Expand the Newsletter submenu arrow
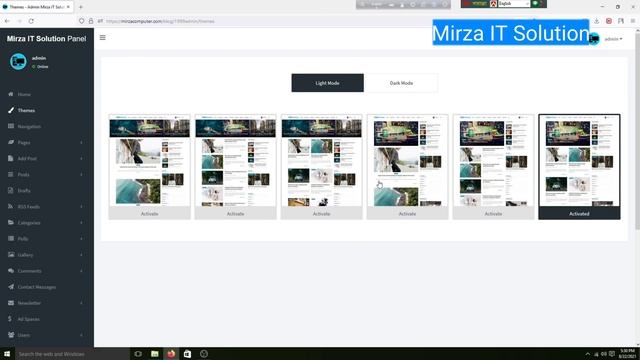This screenshot has height=360, width=640. [81, 303]
